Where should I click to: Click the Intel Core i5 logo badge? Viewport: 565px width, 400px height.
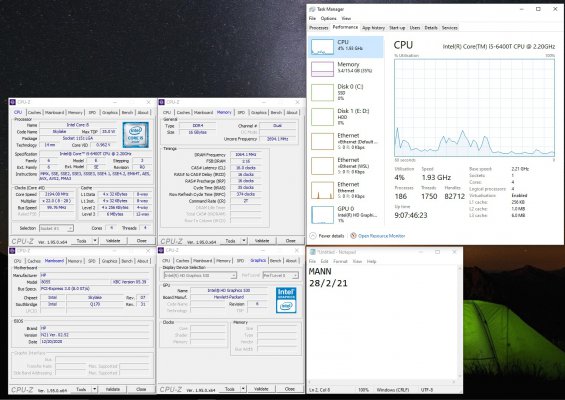[135, 135]
